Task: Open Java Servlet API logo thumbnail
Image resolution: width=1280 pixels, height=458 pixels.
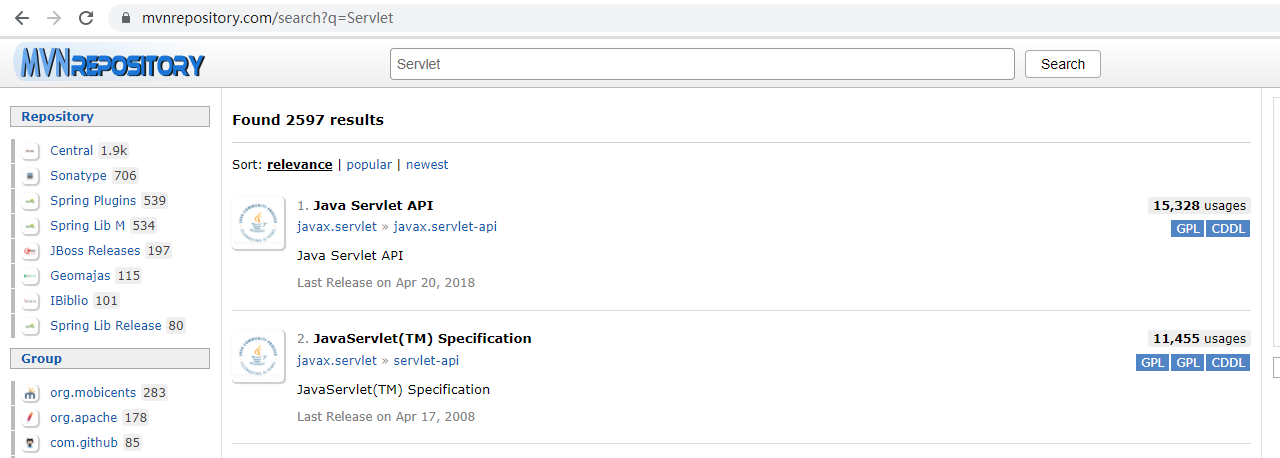Action: pyautogui.click(x=258, y=224)
